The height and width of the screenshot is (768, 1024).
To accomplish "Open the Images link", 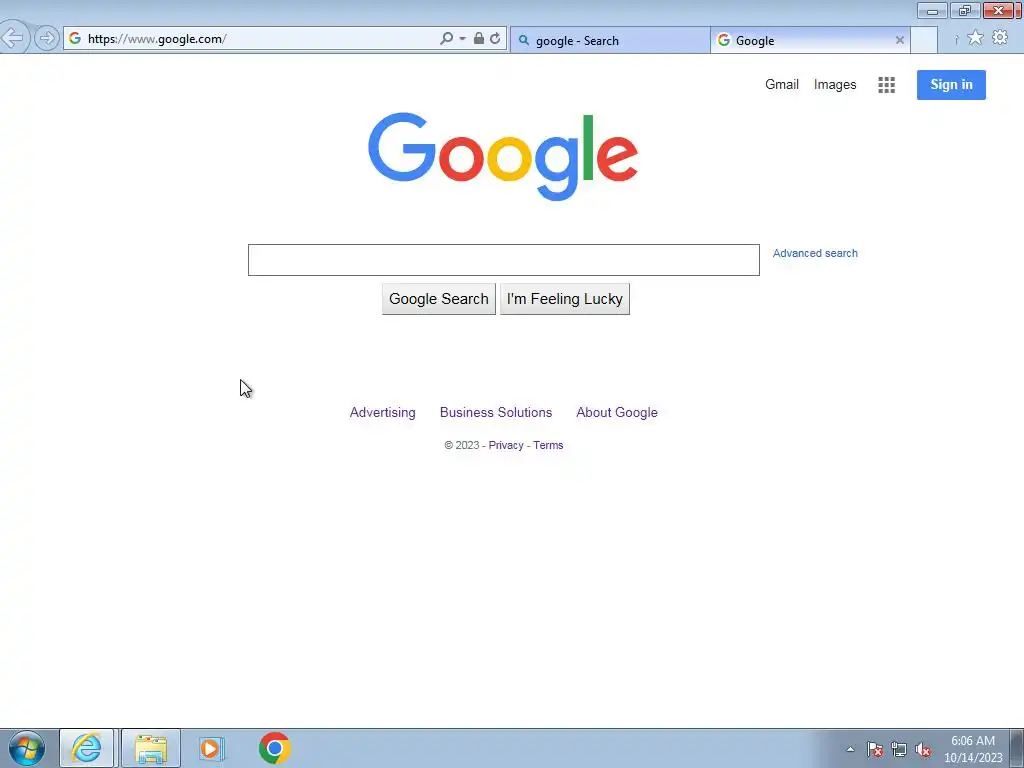I will [835, 84].
